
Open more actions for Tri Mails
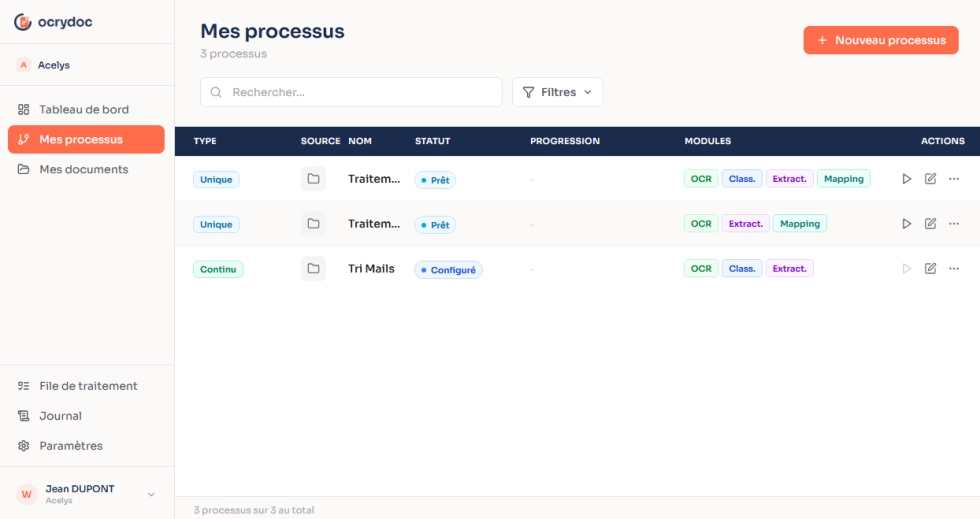pos(954,269)
